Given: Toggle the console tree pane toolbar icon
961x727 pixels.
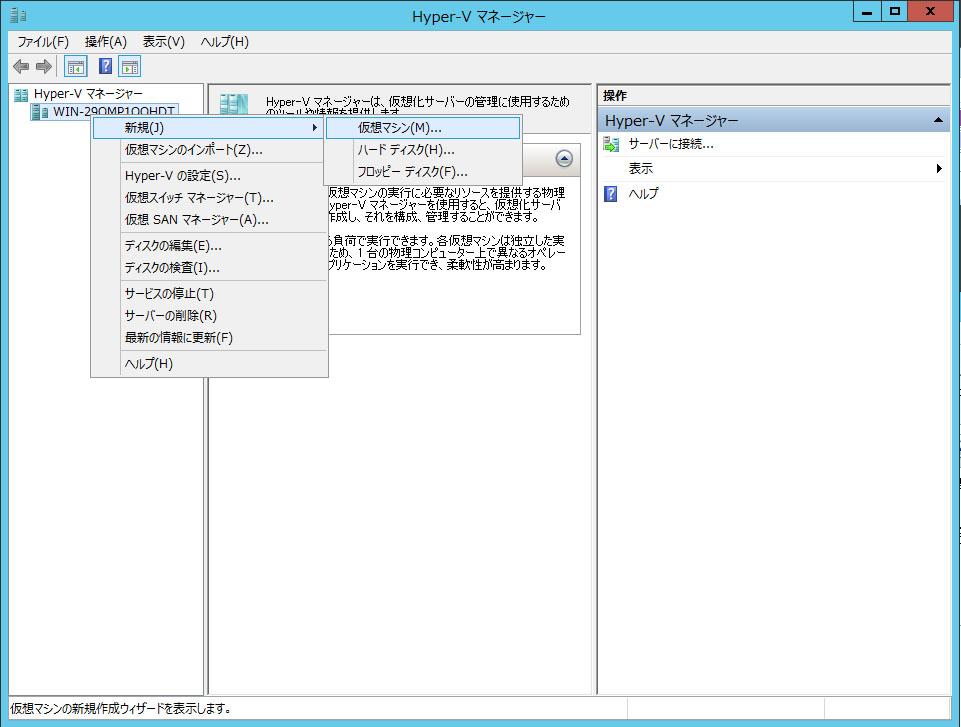Looking at the screenshot, I should click(x=76, y=66).
